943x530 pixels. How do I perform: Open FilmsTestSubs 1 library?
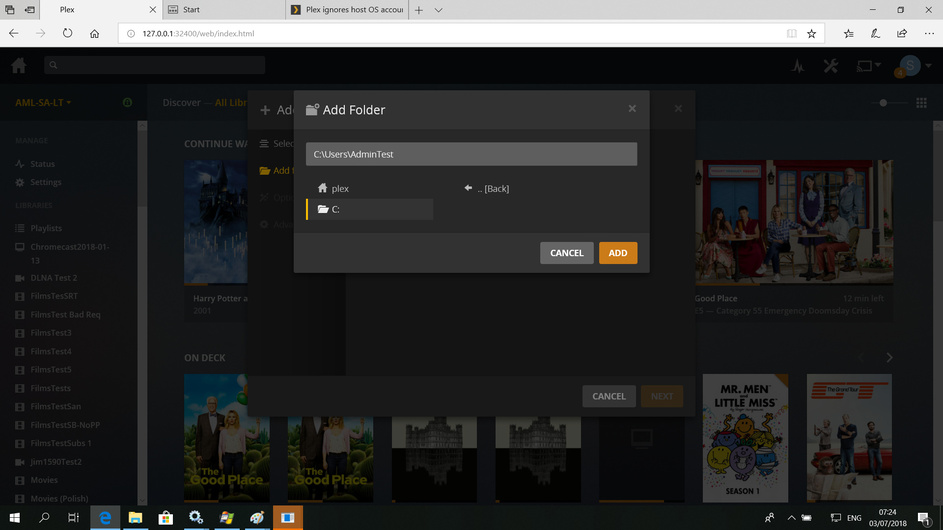pos(61,443)
